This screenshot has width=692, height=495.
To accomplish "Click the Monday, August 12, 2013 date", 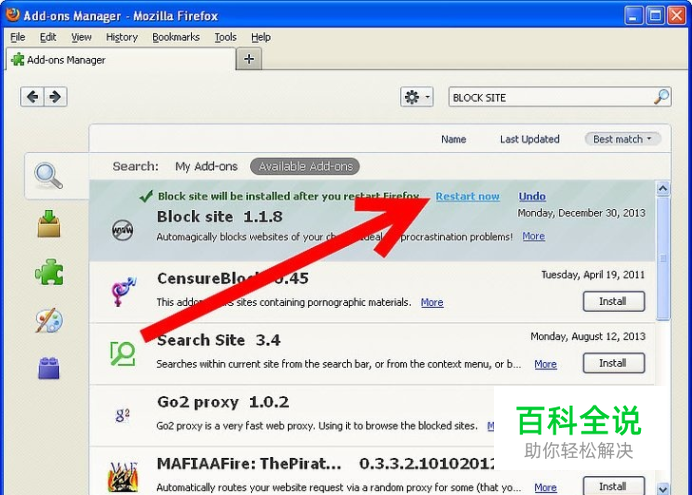I will point(588,337).
